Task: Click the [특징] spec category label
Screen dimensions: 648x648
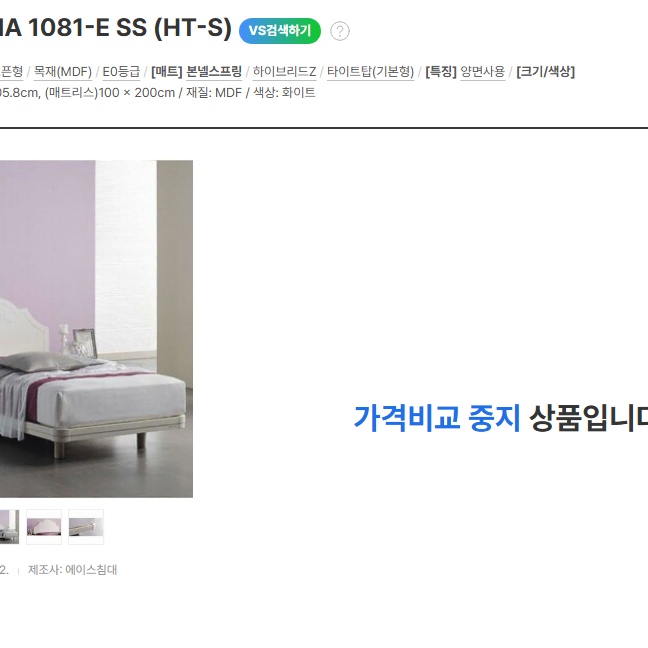Action: pyautogui.click(x=441, y=72)
